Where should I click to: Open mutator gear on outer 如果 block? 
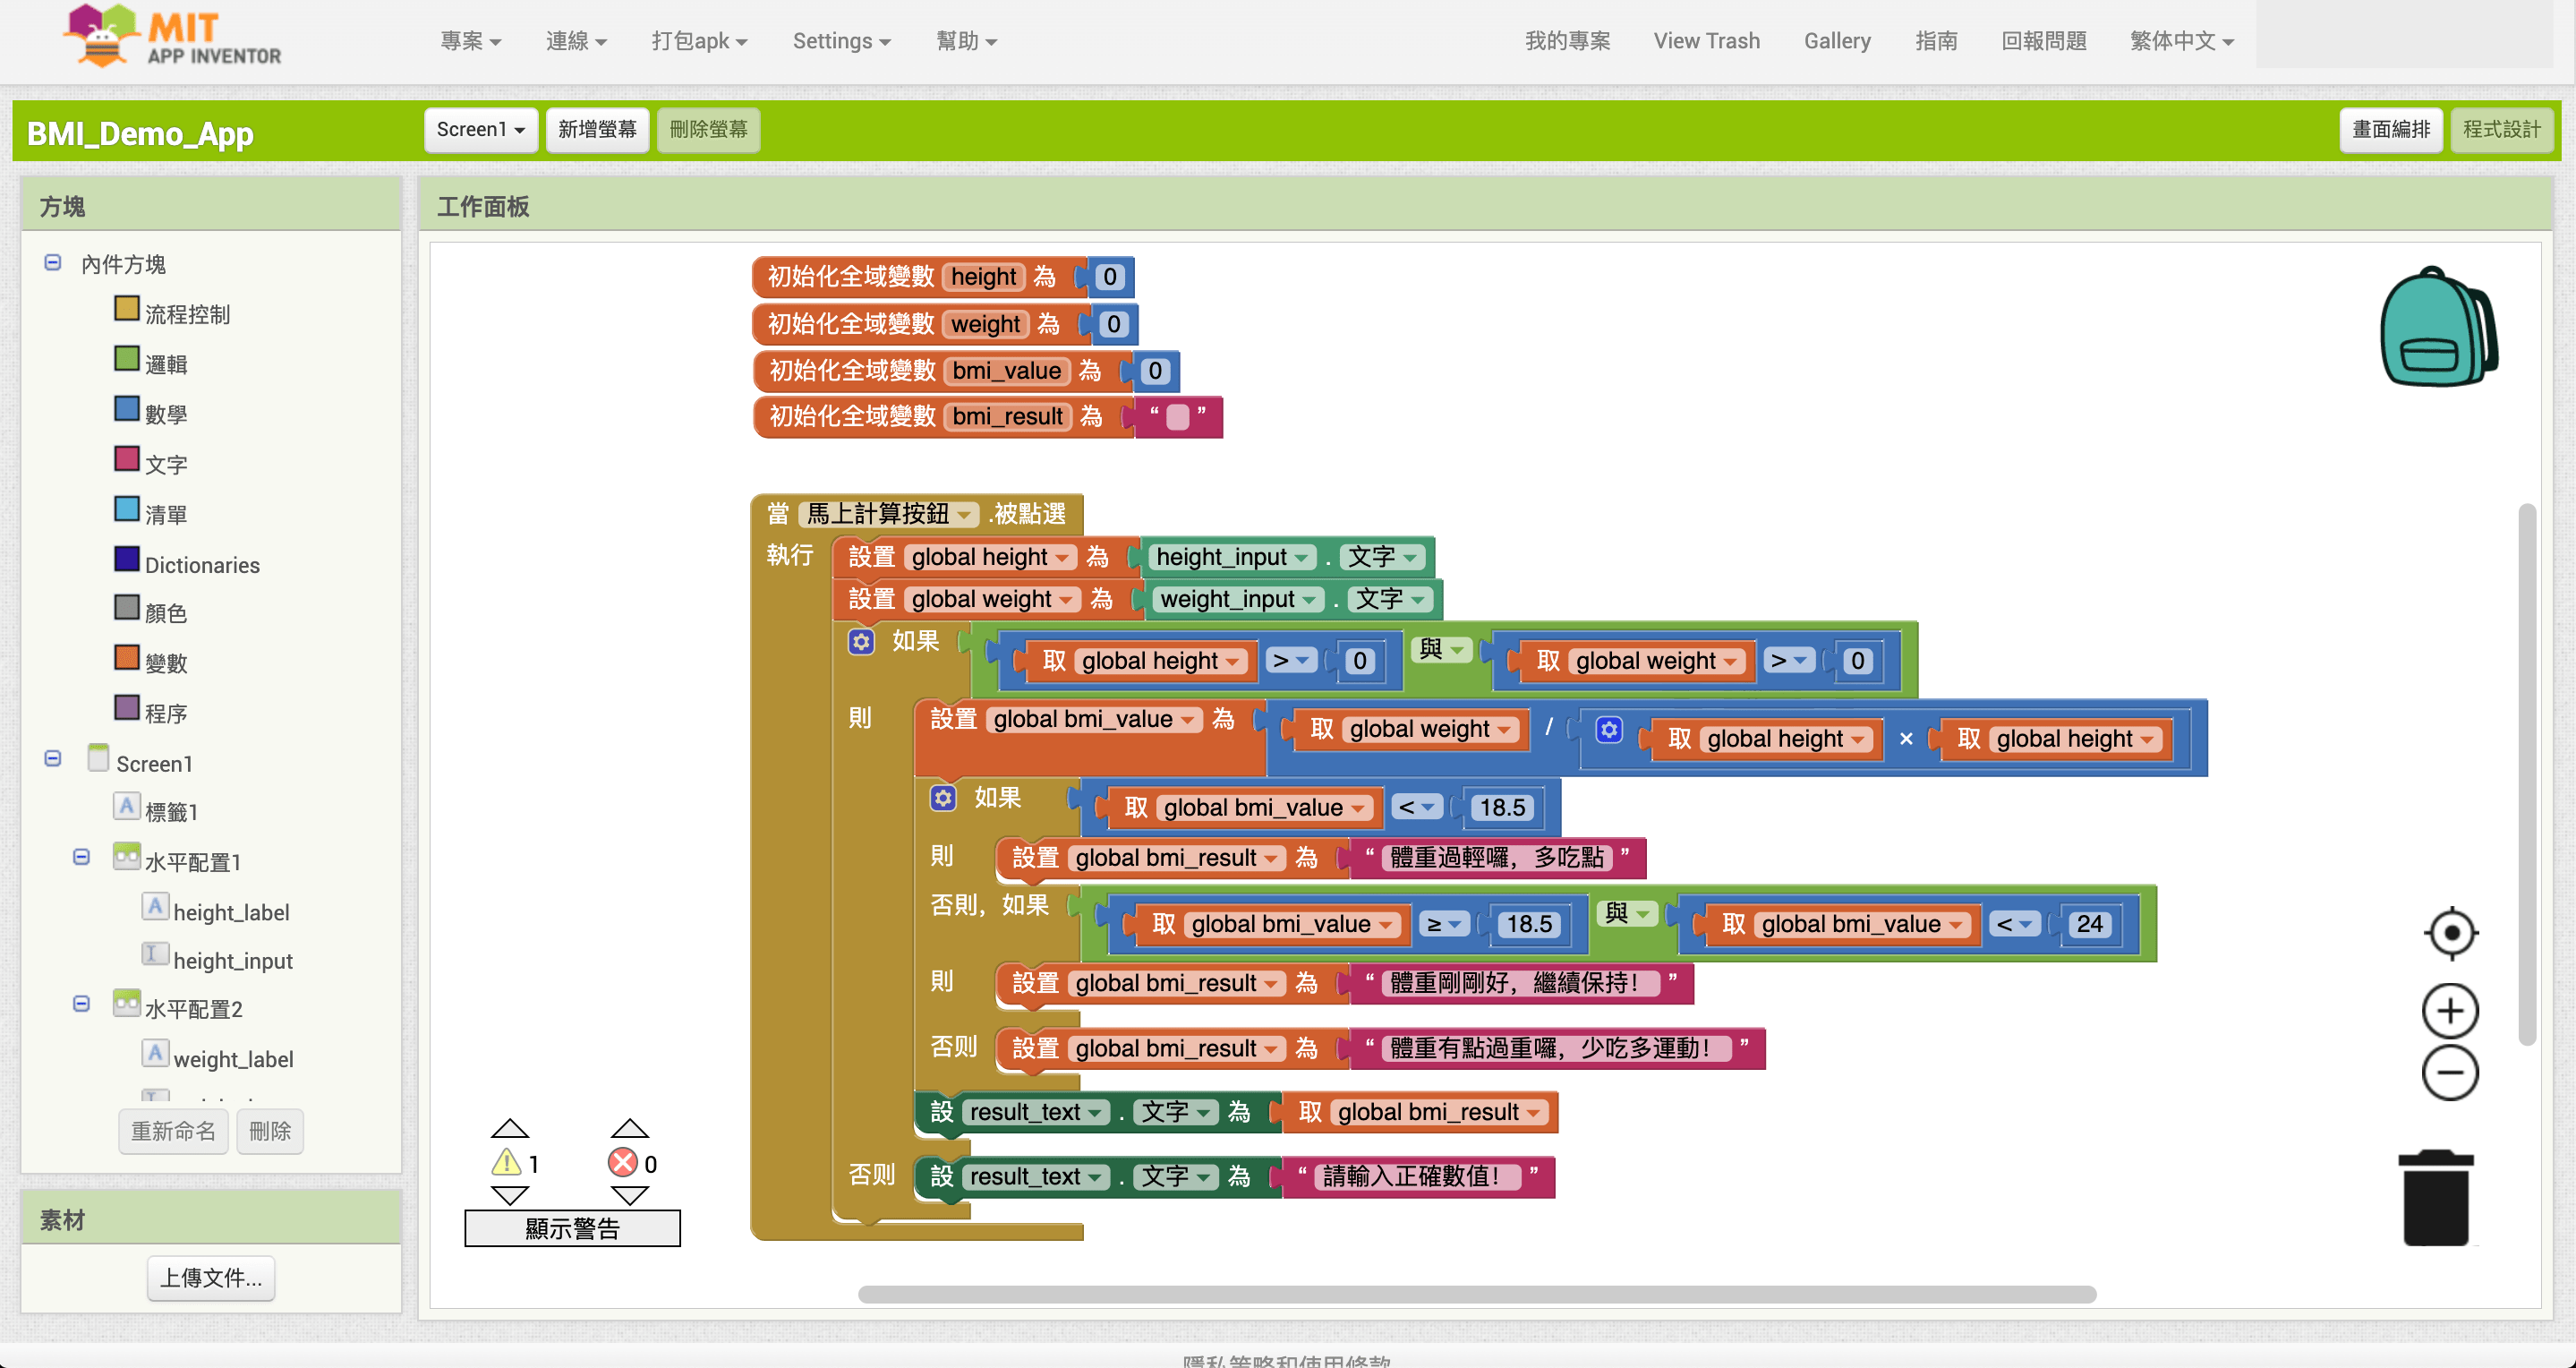coord(861,641)
